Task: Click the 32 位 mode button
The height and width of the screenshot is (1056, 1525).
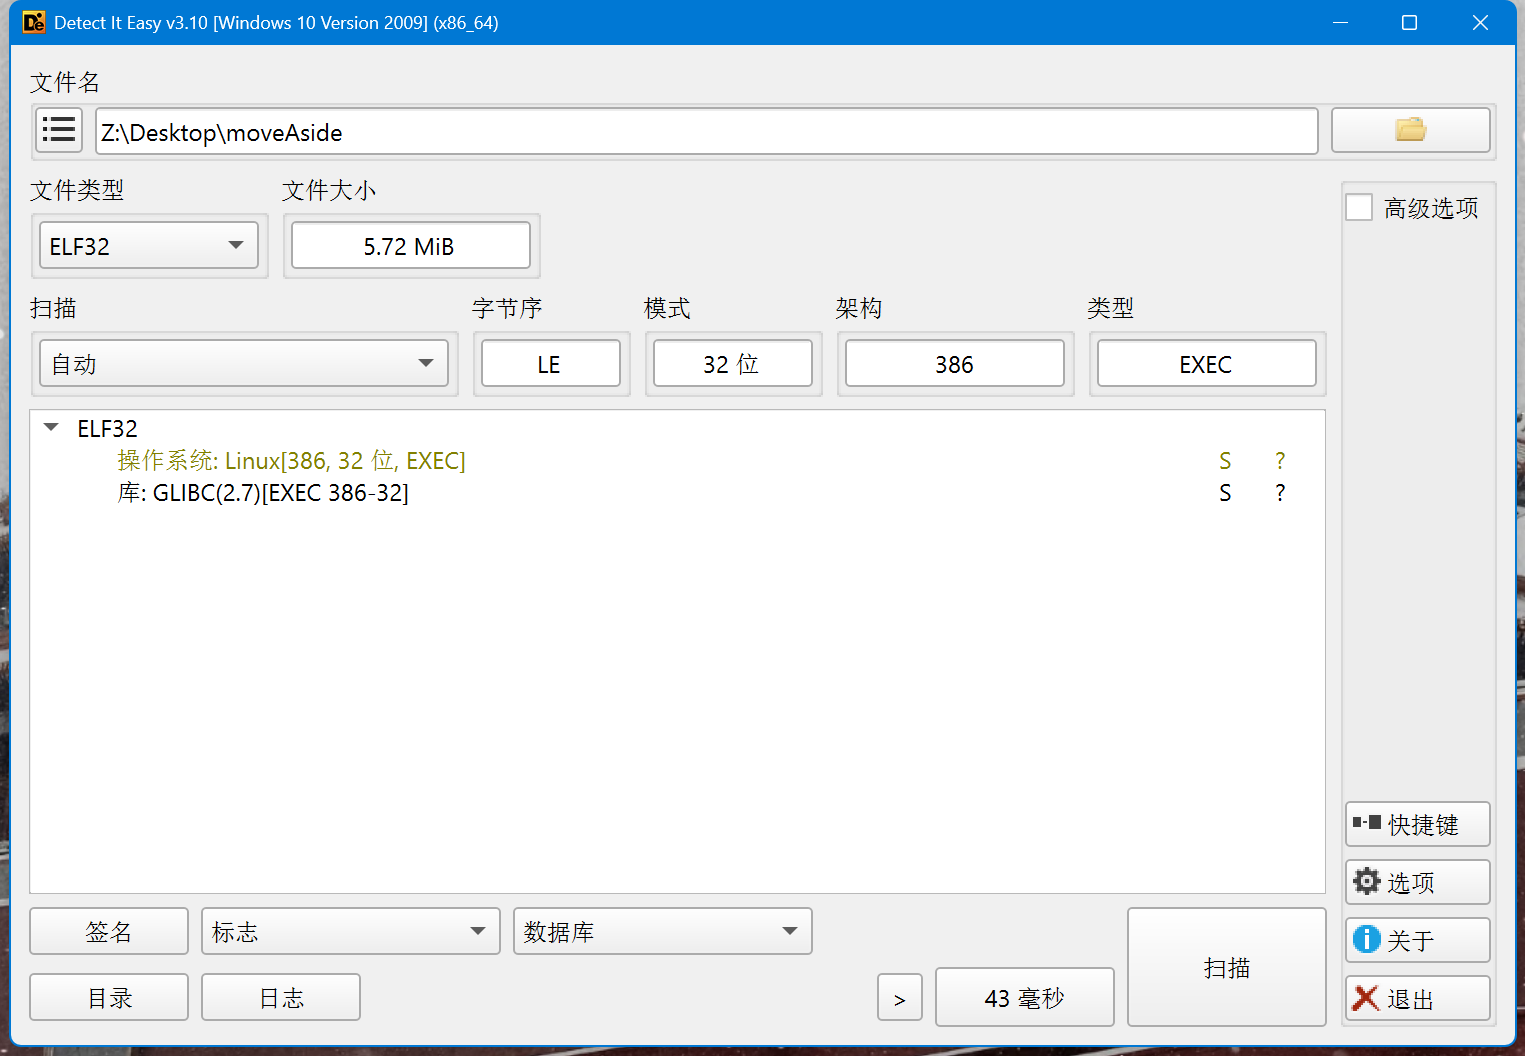Action: (x=733, y=363)
